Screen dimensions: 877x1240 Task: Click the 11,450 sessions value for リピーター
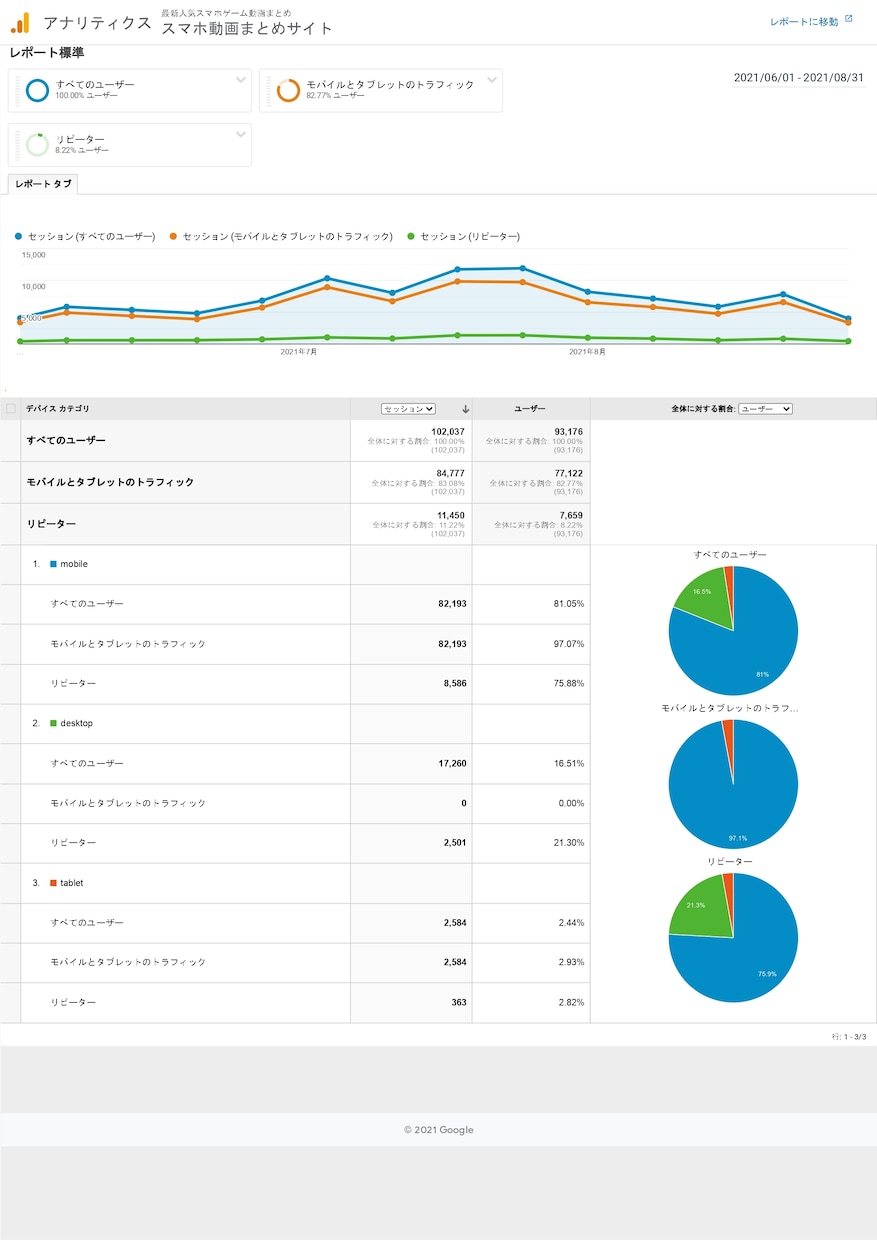[x=451, y=515]
